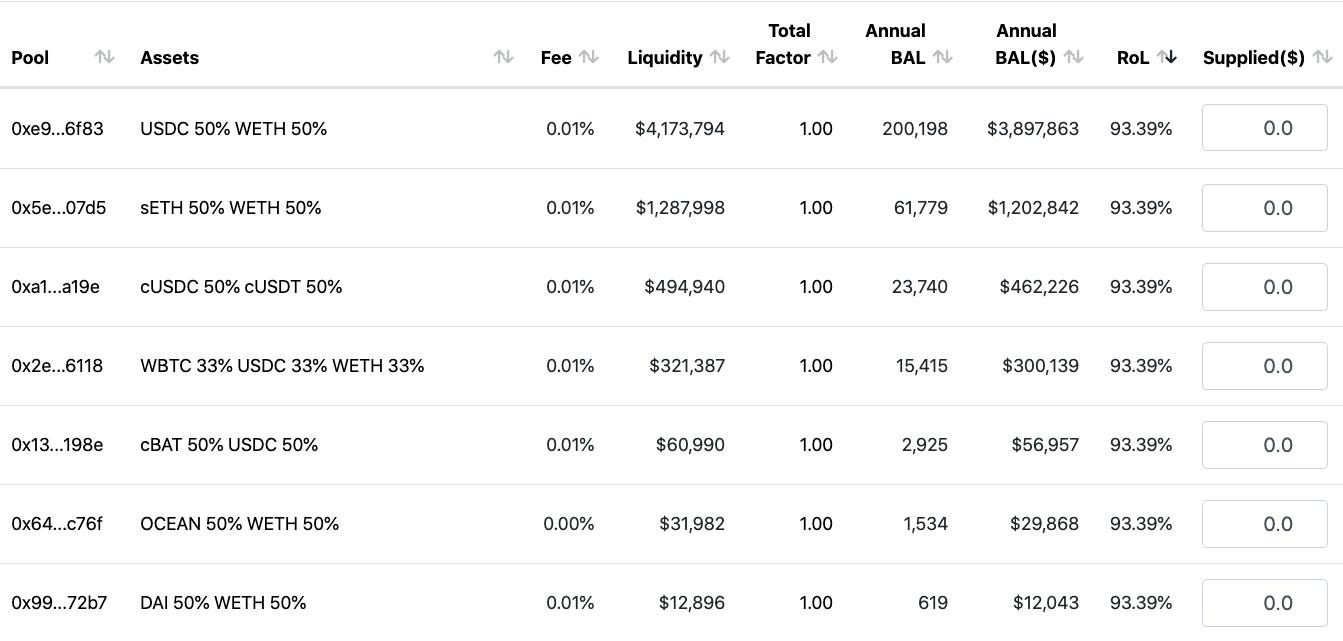Image resolution: width=1343 pixels, height=641 pixels.
Task: Click the Liquidity sort arrows icon
Action: pyautogui.click(x=720, y=58)
